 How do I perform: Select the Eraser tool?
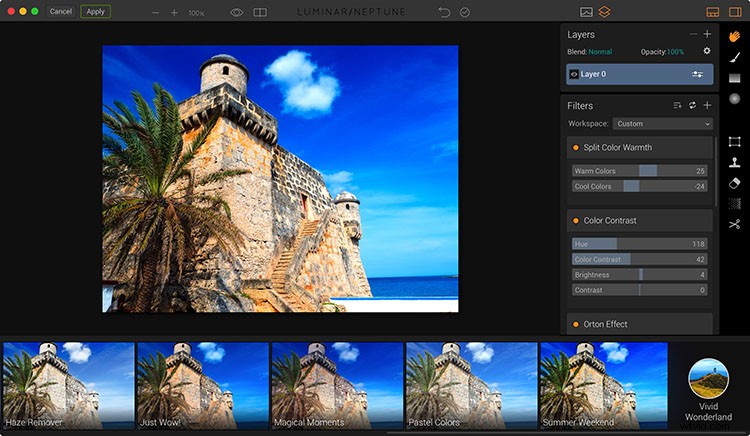[735, 183]
